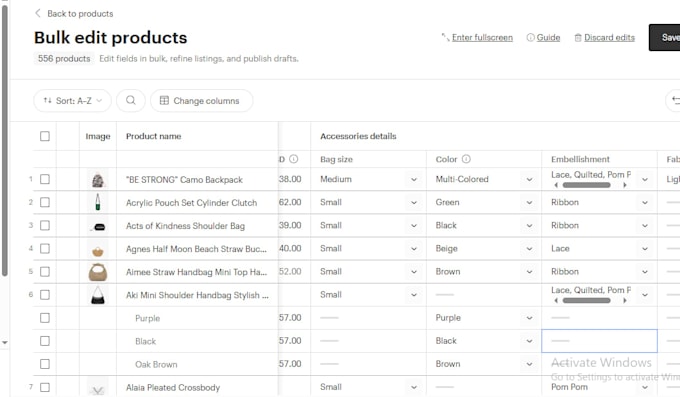
Task: Select the Aimee Straw Handbag checkbox
Action: tap(45, 272)
